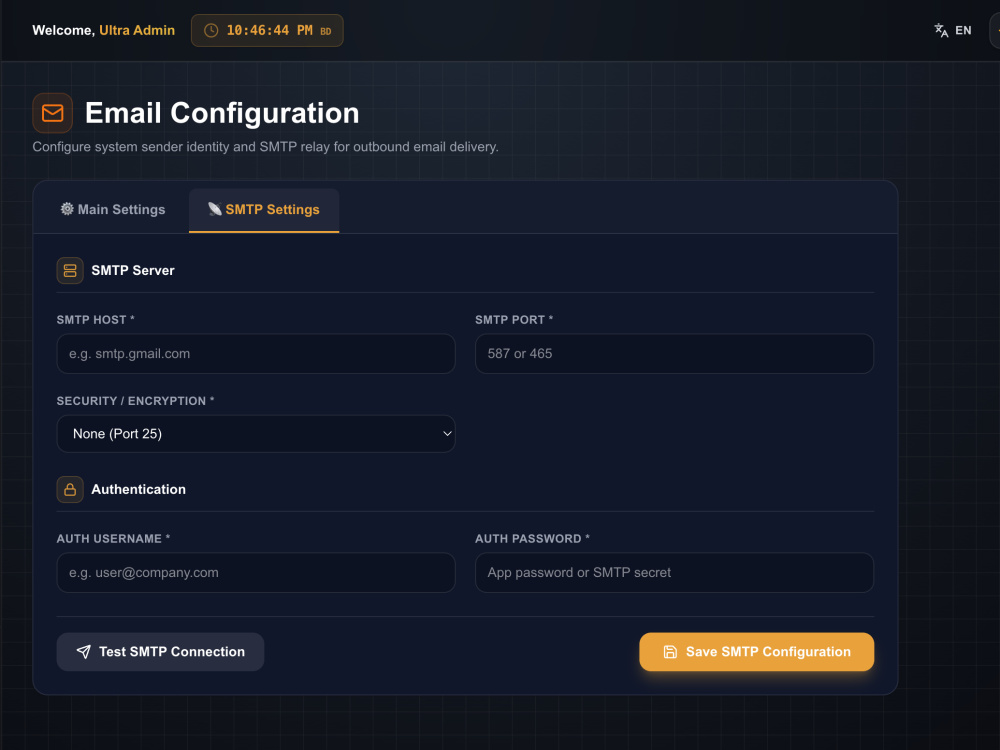Click the AUTH USERNAME label
This screenshot has width=1000, height=750.
coord(114,539)
